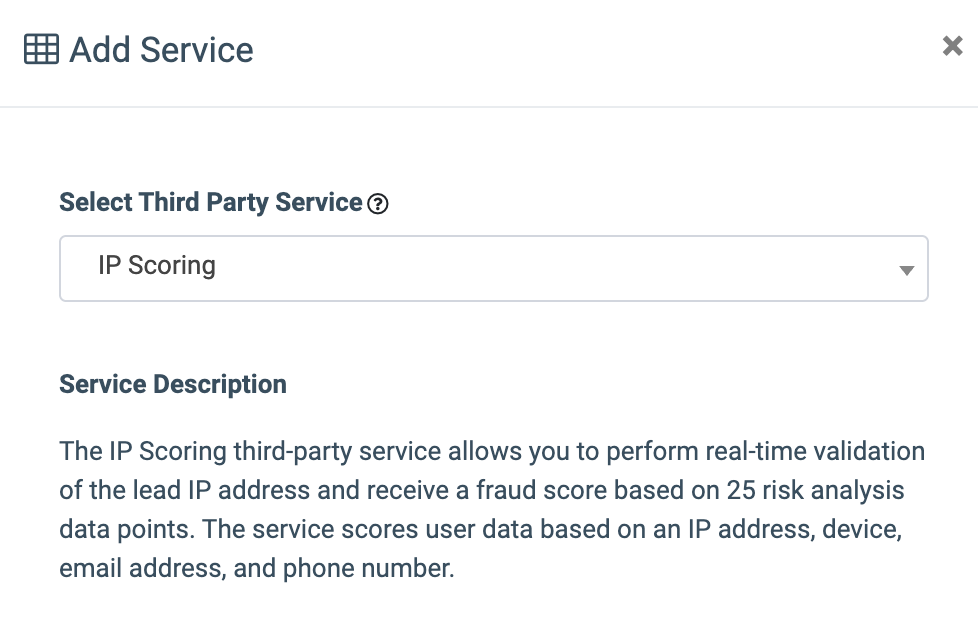Viewport: 978px width, 632px height.
Task: Expand the dropdown using the caret arrow
Action: click(x=906, y=270)
